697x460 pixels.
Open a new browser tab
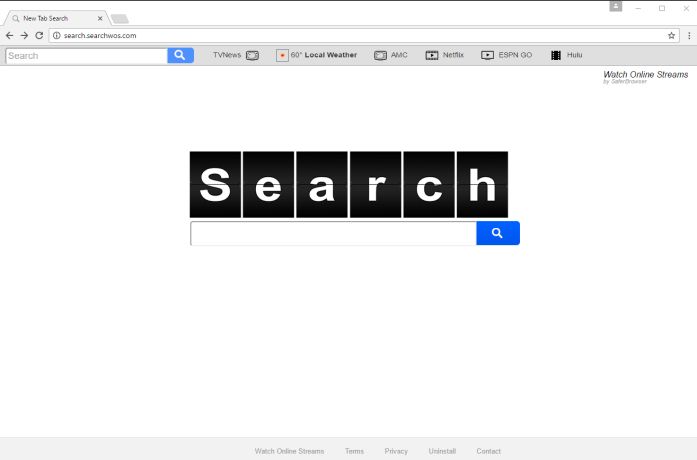pos(119,19)
